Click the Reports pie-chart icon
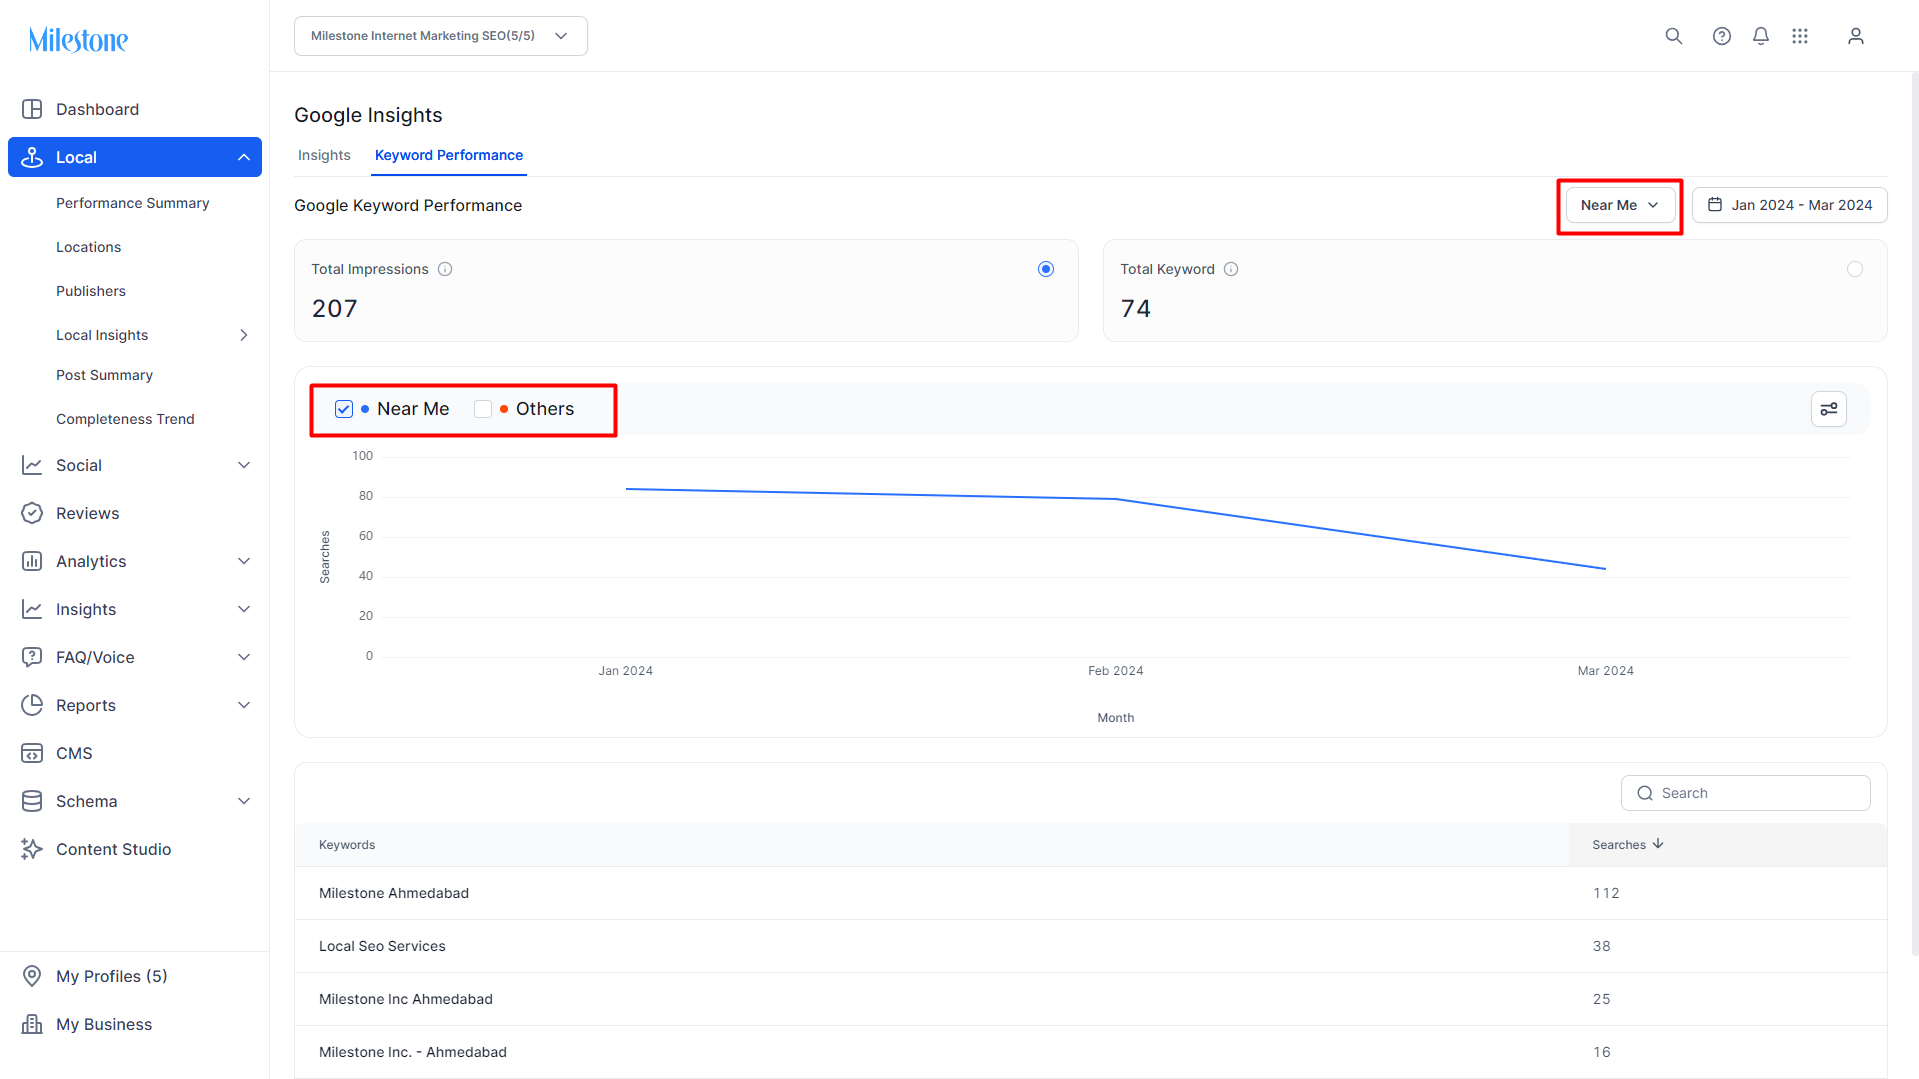 coord(32,705)
